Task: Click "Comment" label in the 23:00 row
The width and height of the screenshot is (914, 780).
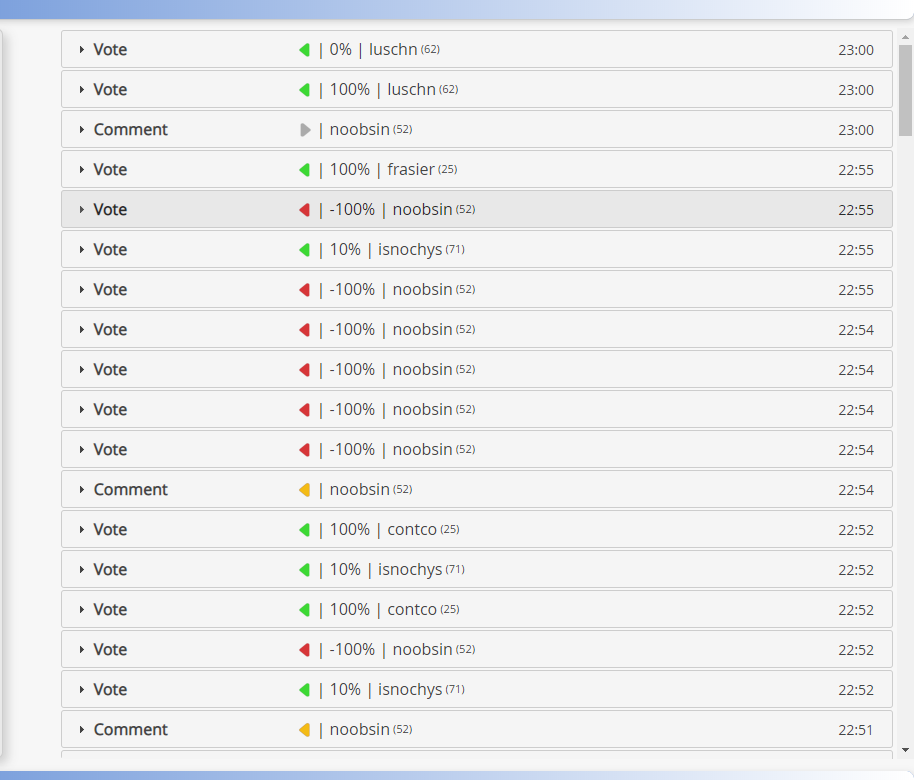Action: click(x=131, y=129)
